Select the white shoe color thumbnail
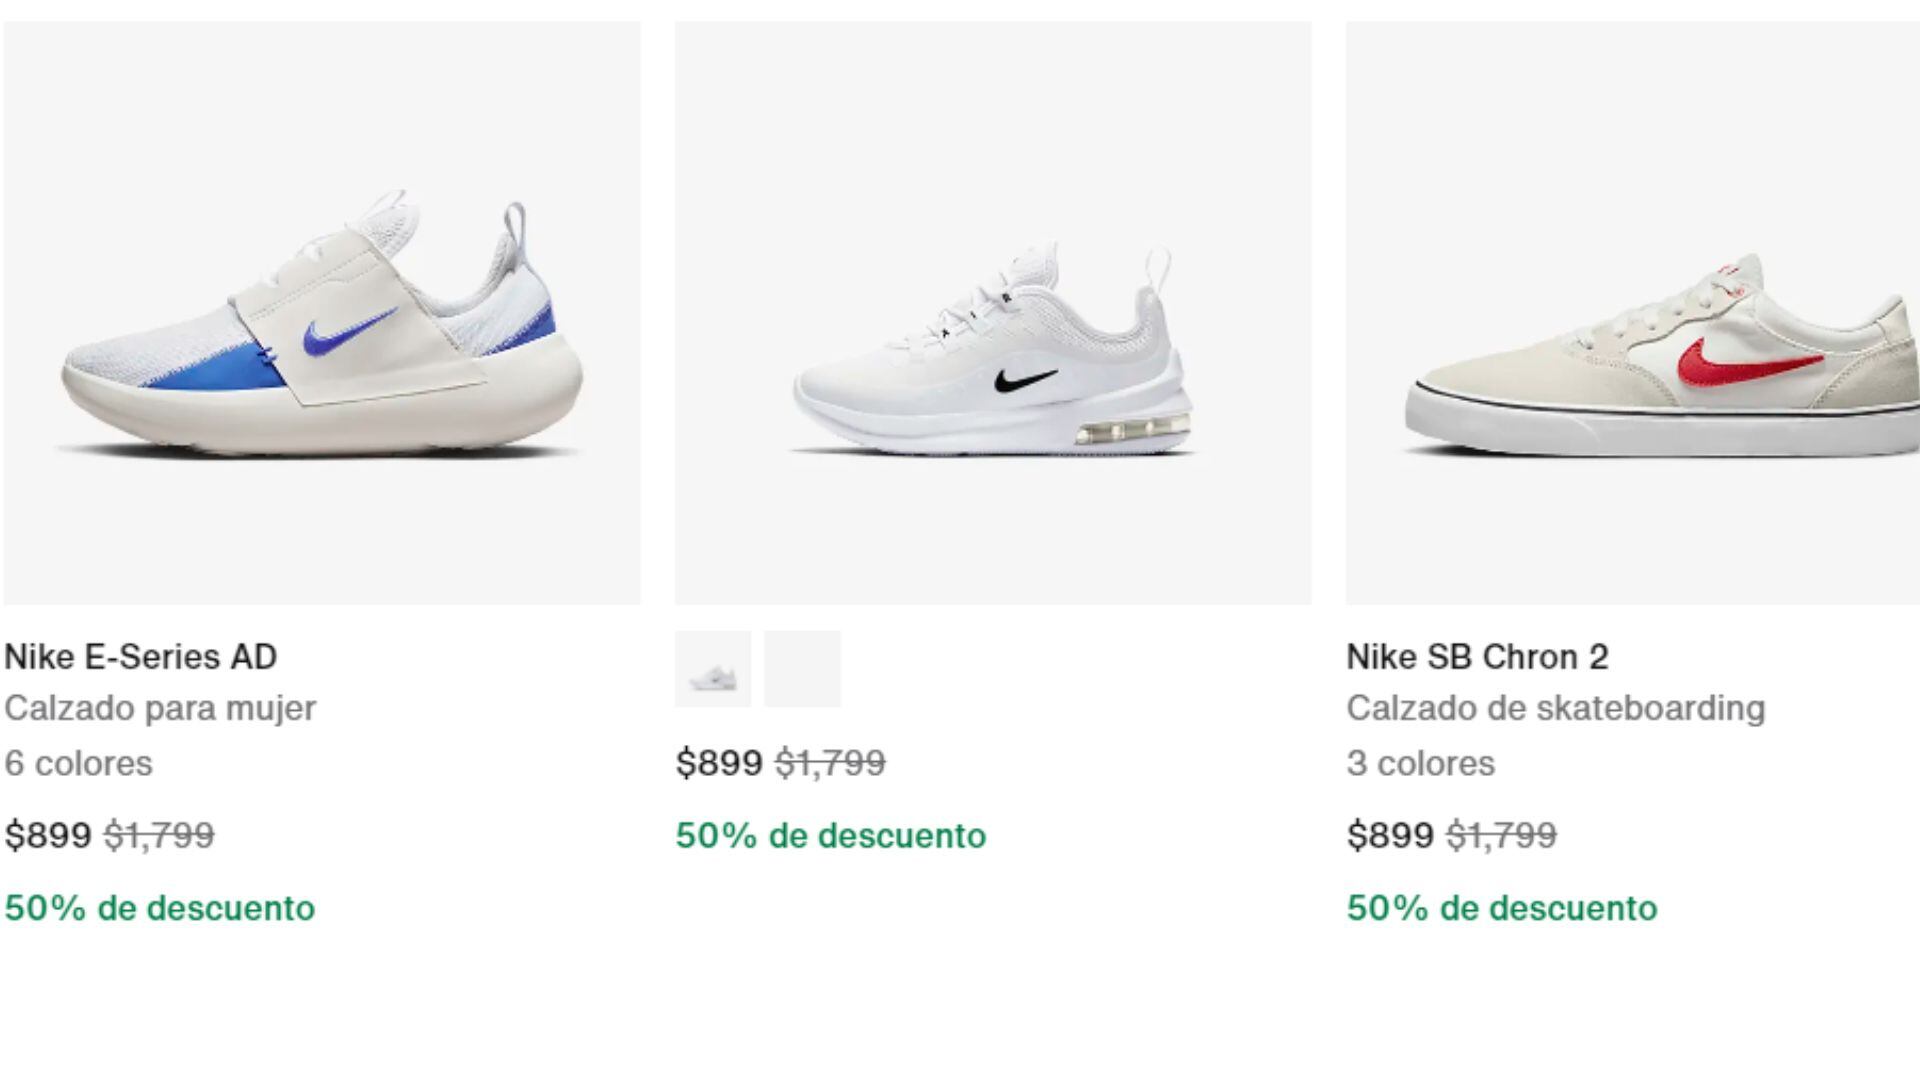The width and height of the screenshot is (1920, 1080). (713, 669)
